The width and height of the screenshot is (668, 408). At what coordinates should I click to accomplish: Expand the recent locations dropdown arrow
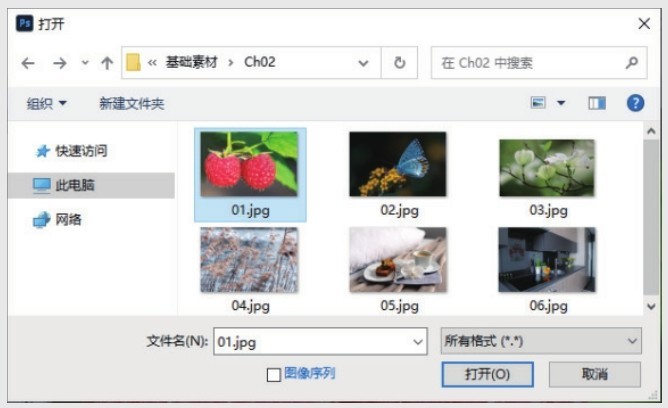pos(85,63)
